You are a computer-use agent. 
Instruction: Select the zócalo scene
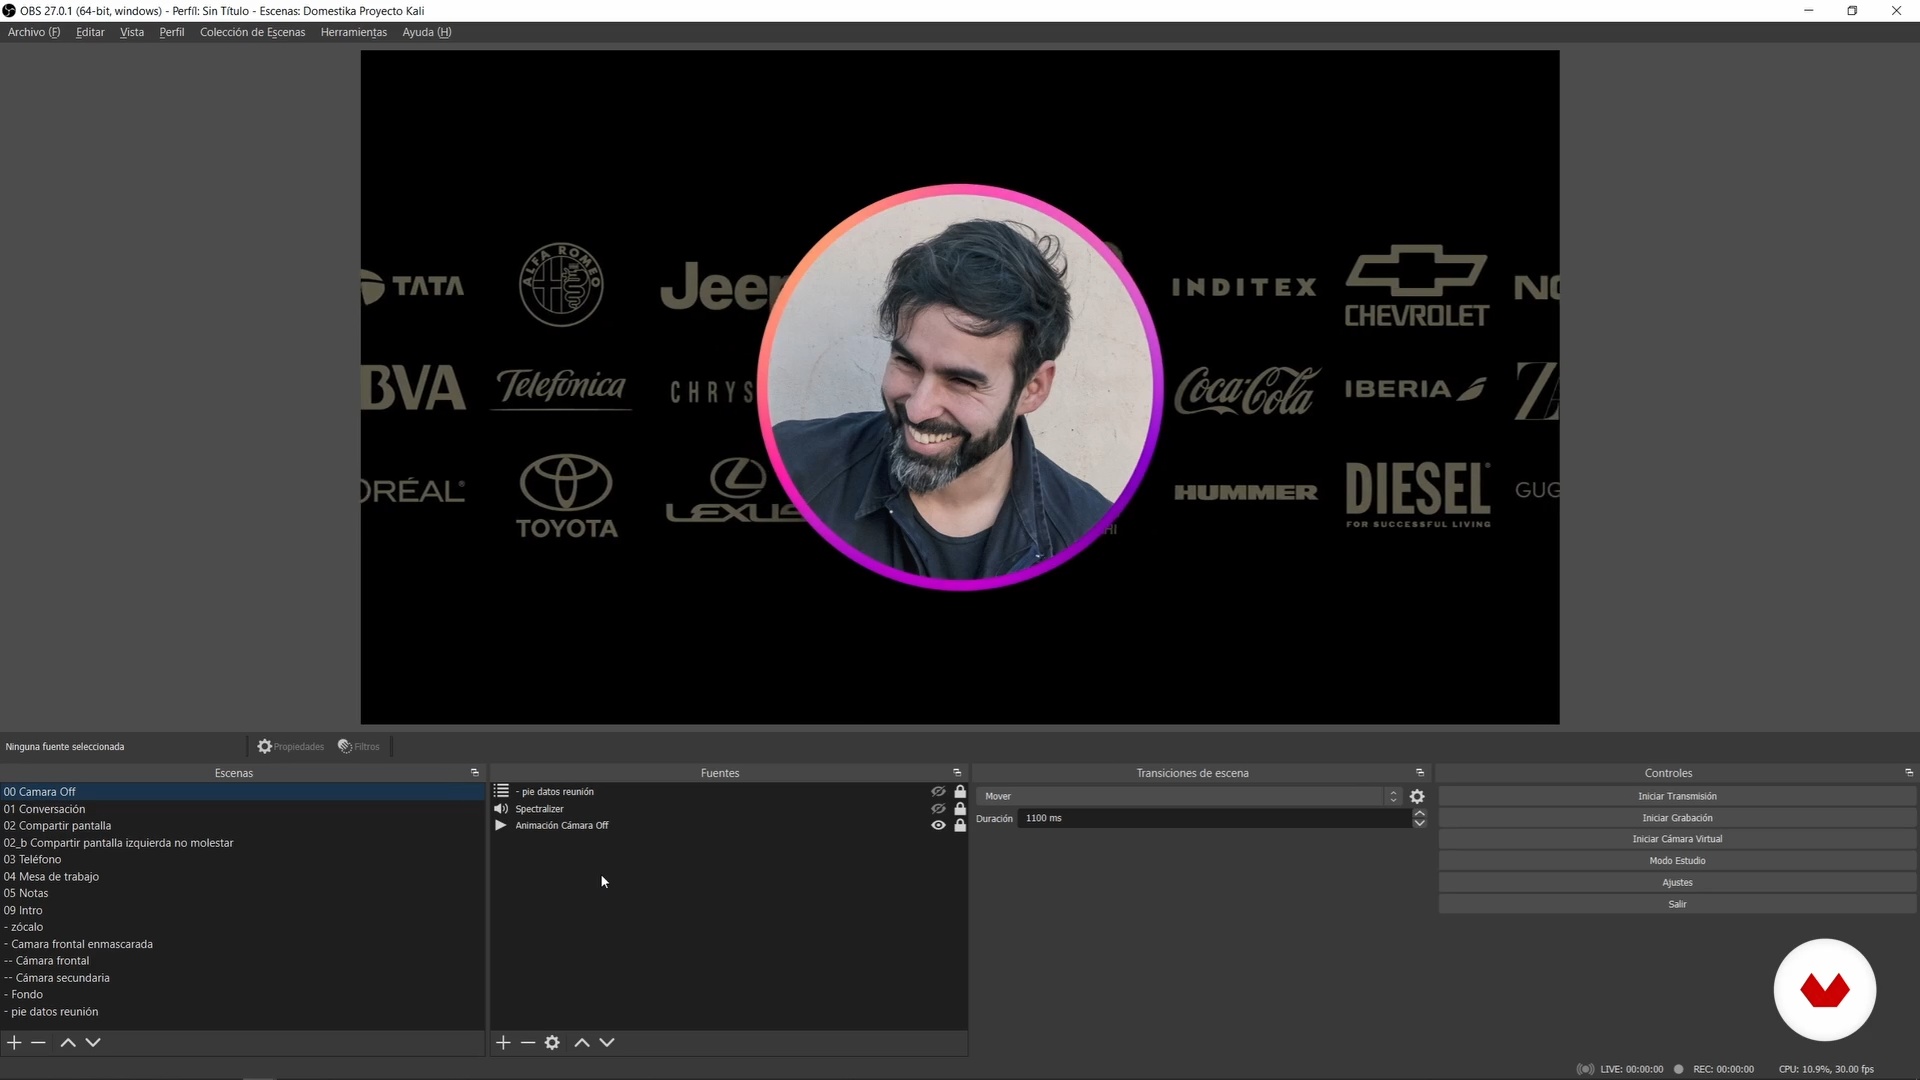click(242, 927)
